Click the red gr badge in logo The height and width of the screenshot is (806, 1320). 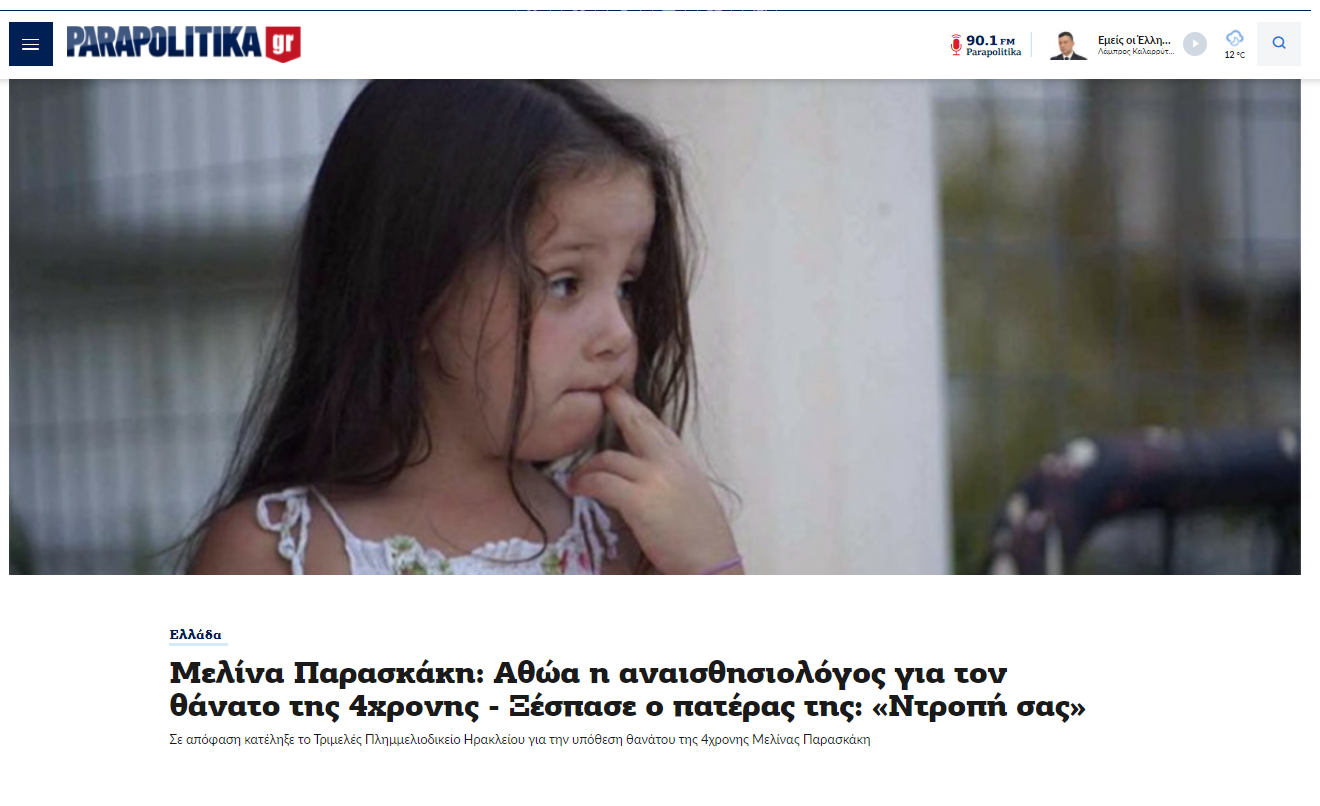pyautogui.click(x=283, y=43)
